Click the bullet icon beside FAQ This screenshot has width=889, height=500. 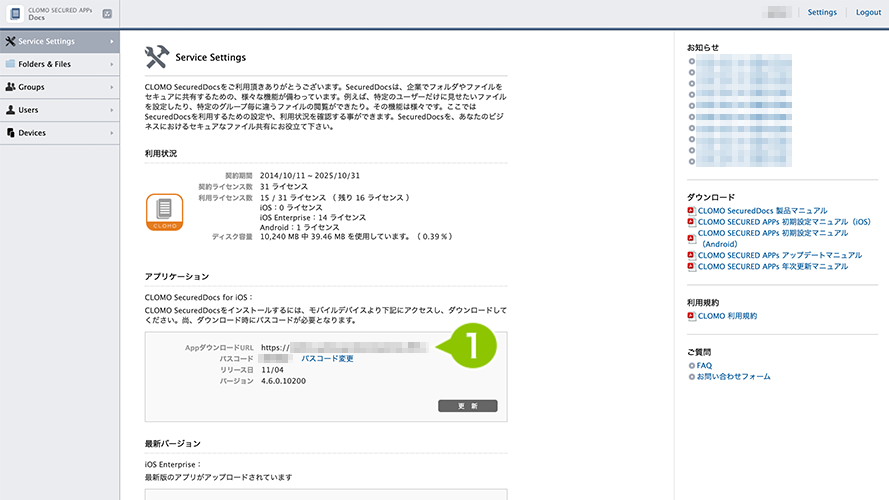[692, 366]
